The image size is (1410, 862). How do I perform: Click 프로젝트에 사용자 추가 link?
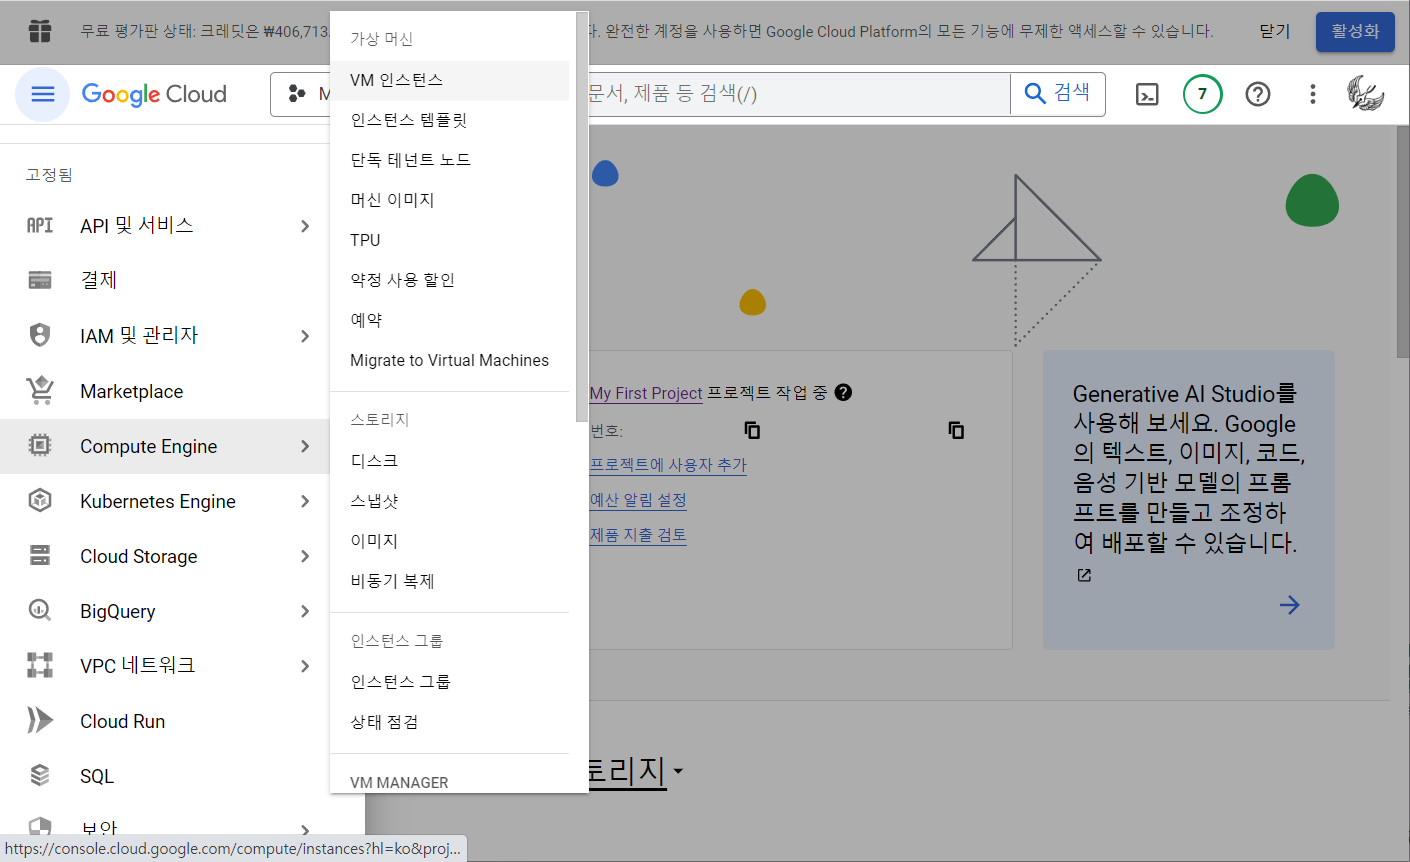point(668,465)
